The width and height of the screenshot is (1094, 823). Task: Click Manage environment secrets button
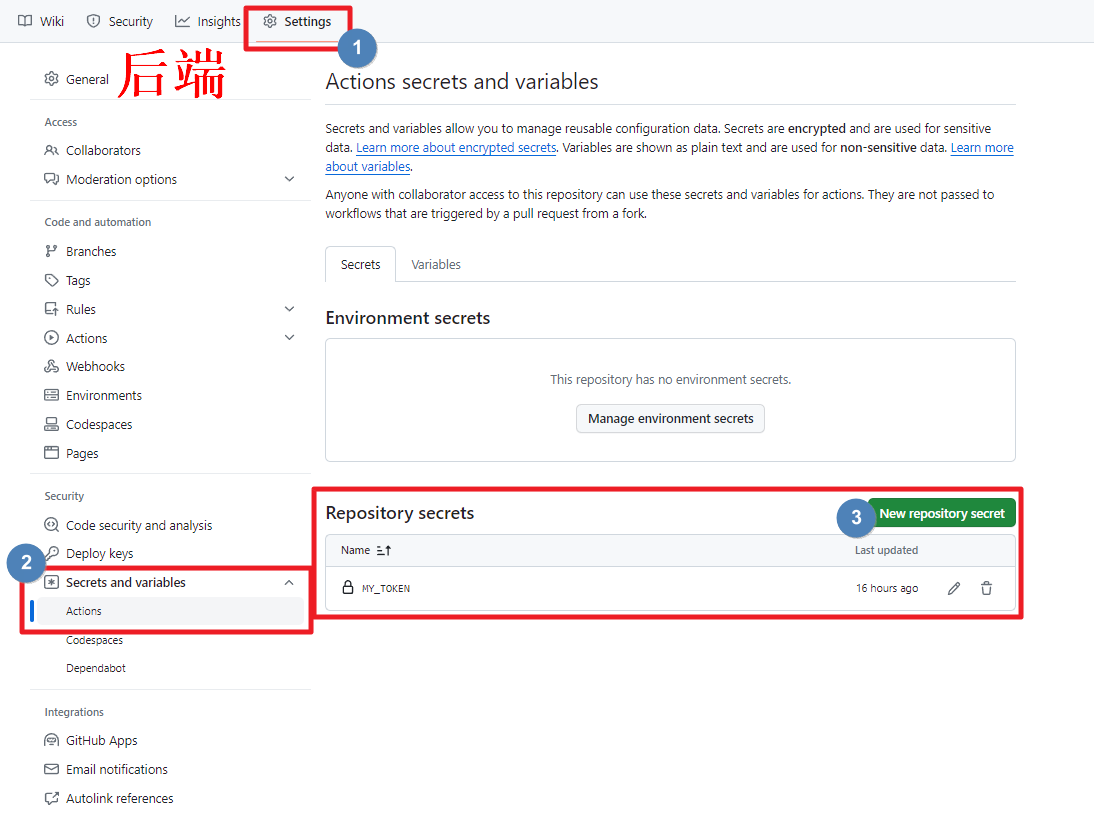click(670, 419)
